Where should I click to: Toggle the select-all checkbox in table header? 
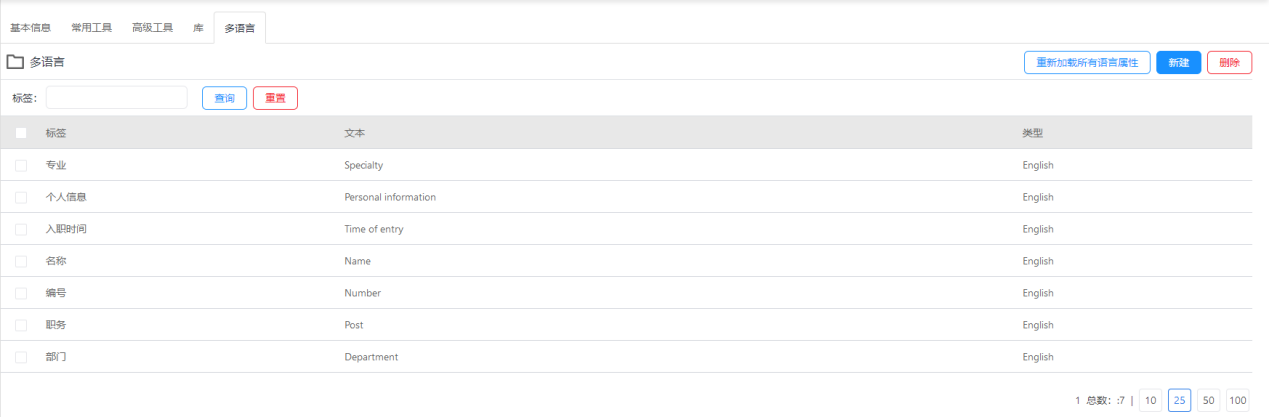coord(21,133)
